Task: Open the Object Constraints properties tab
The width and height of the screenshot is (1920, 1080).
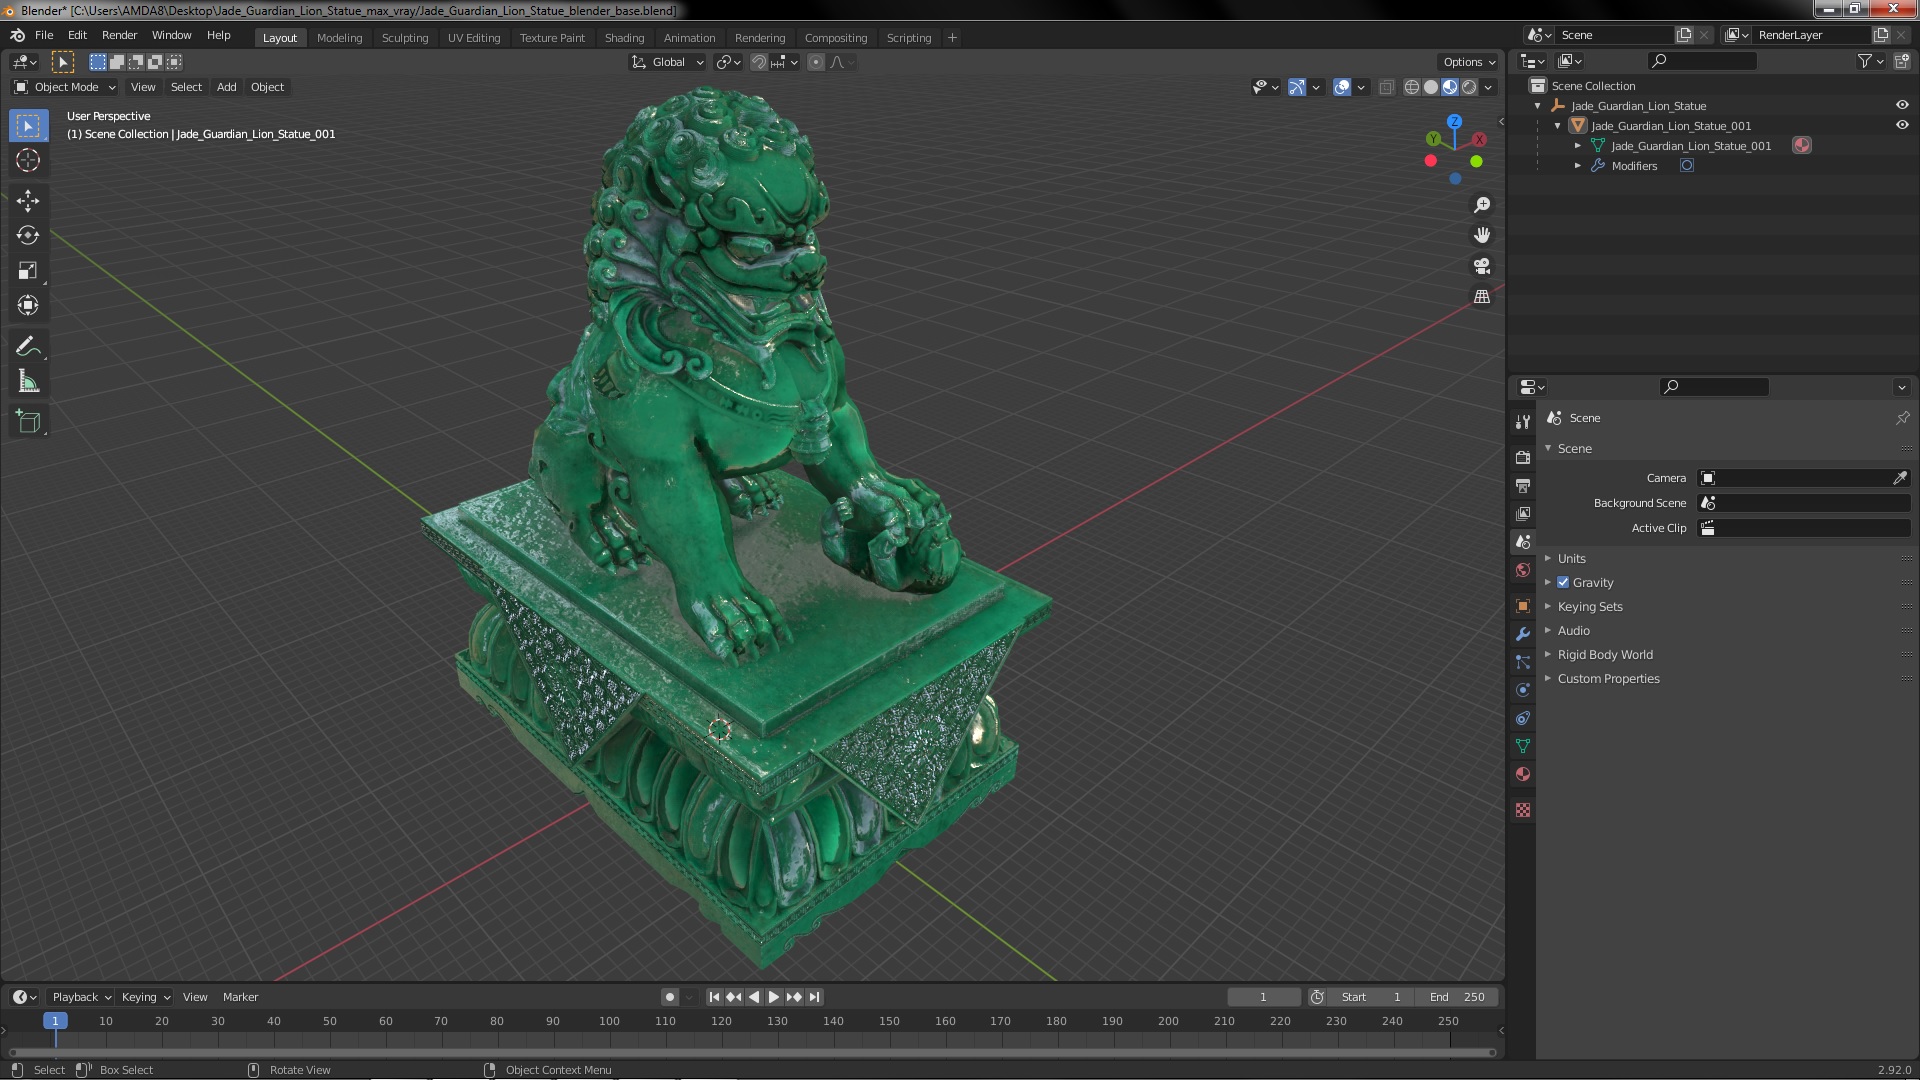Action: [1523, 718]
